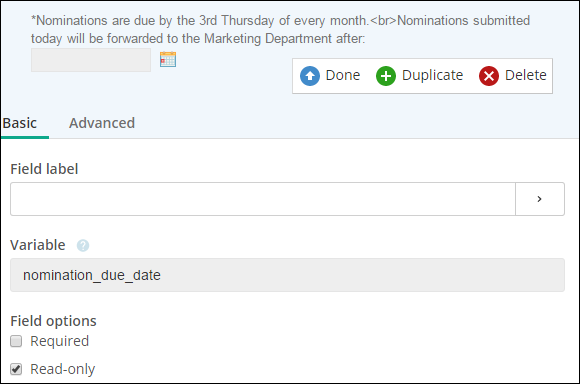Image resolution: width=580 pixels, height=384 pixels.
Task: Click the Done text button
Action: coord(343,75)
